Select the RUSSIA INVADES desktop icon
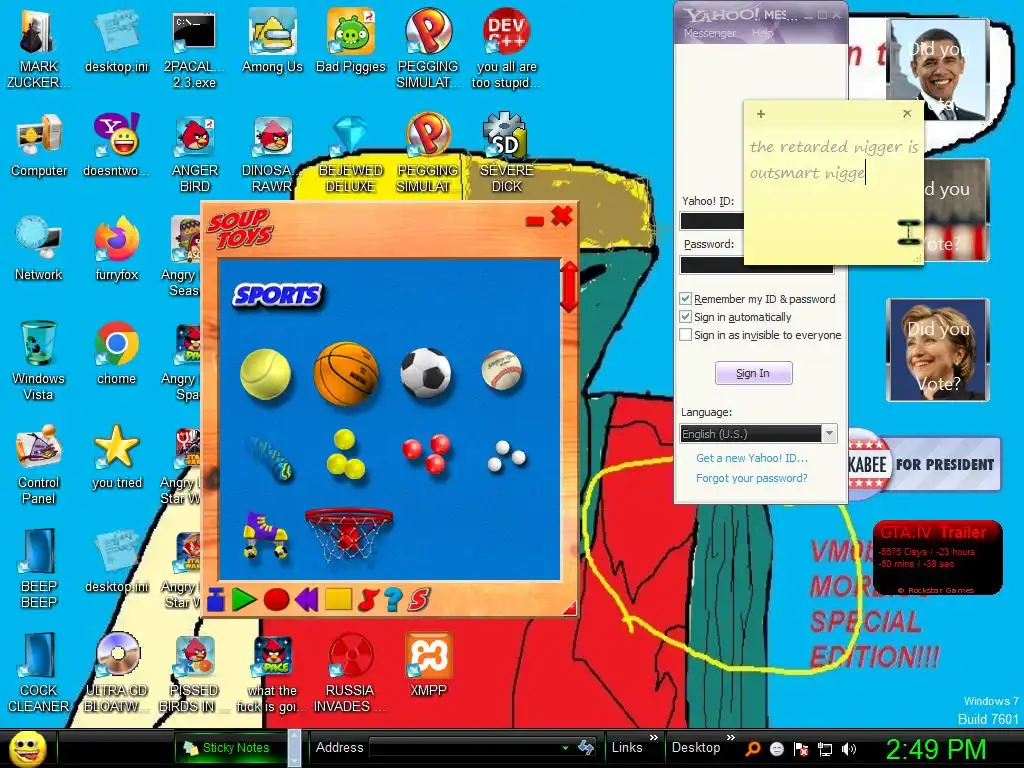Image resolution: width=1024 pixels, height=768 pixels. click(351, 673)
